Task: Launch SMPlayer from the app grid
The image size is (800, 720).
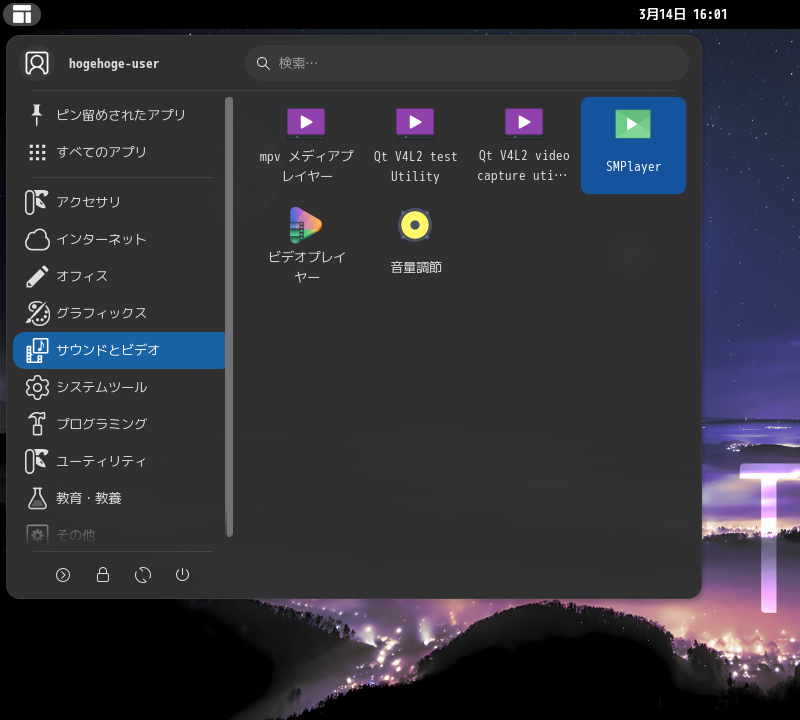Action: [633, 145]
